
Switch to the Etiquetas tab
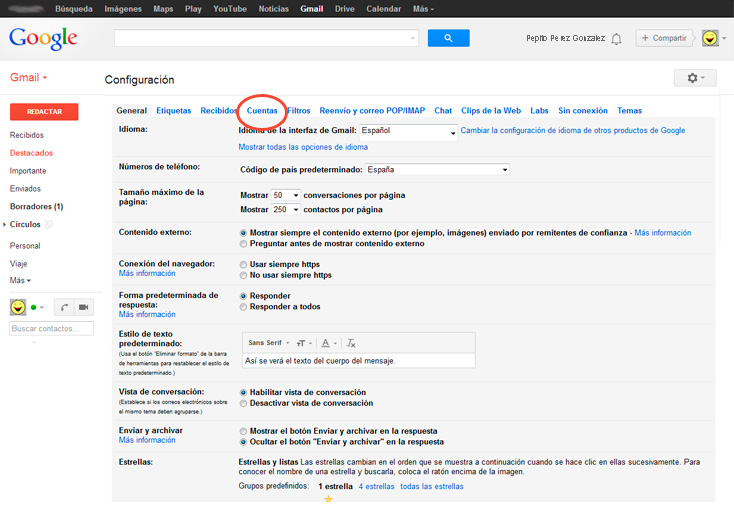pos(174,110)
